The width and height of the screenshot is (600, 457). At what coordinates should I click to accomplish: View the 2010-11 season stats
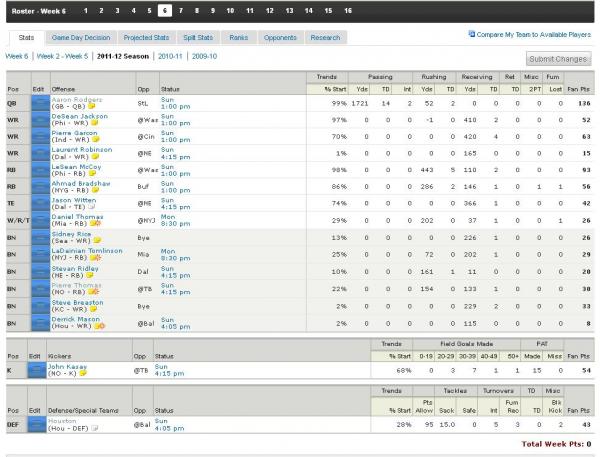click(171, 56)
